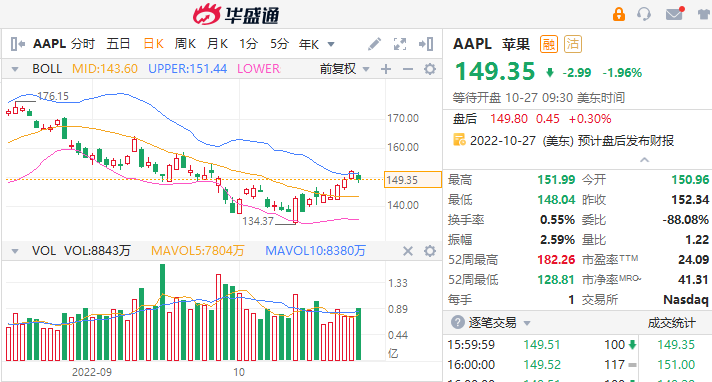This screenshot has height=382, width=712.
Task: Switch to the 周K tab
Action: (x=185, y=44)
